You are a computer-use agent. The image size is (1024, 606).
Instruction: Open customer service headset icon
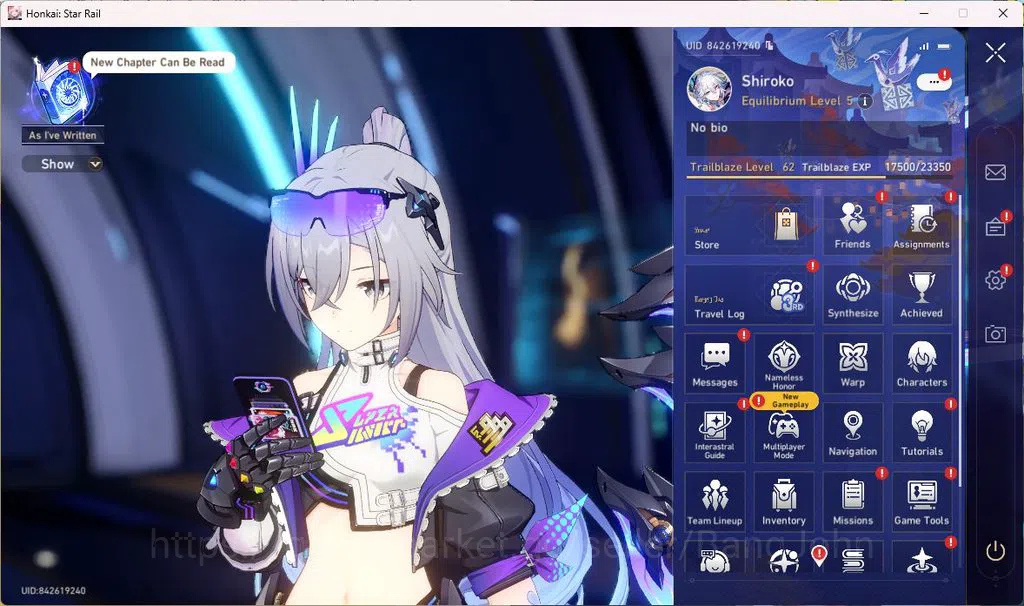[714, 559]
